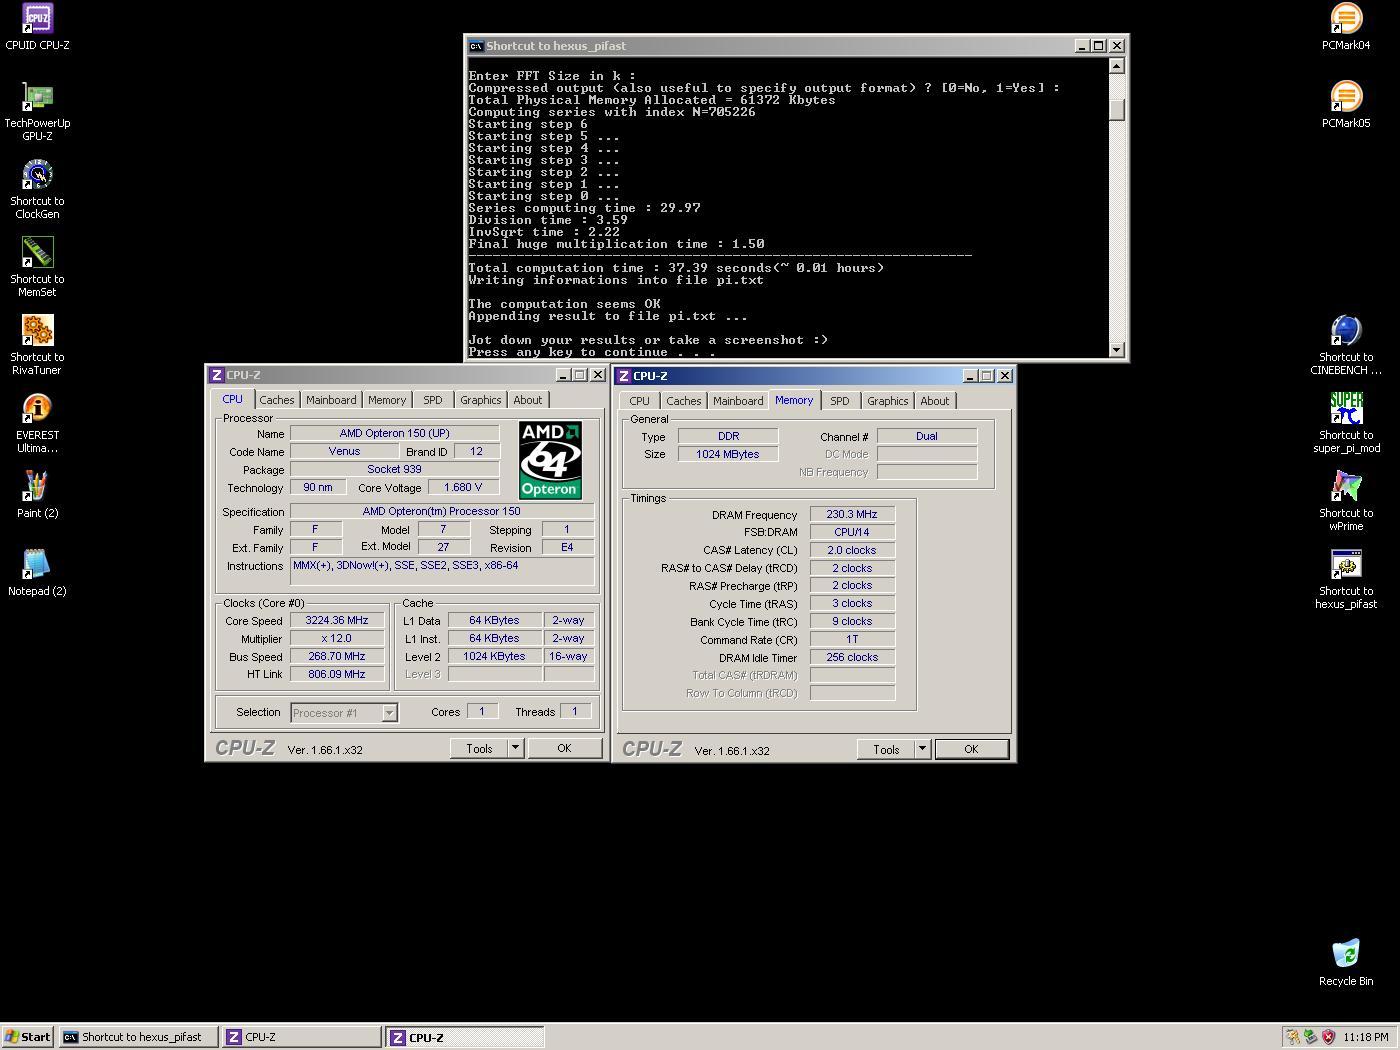The width and height of the screenshot is (1400, 1050).
Task: Open Memory tab in left CPU-Z window
Action: 387,400
